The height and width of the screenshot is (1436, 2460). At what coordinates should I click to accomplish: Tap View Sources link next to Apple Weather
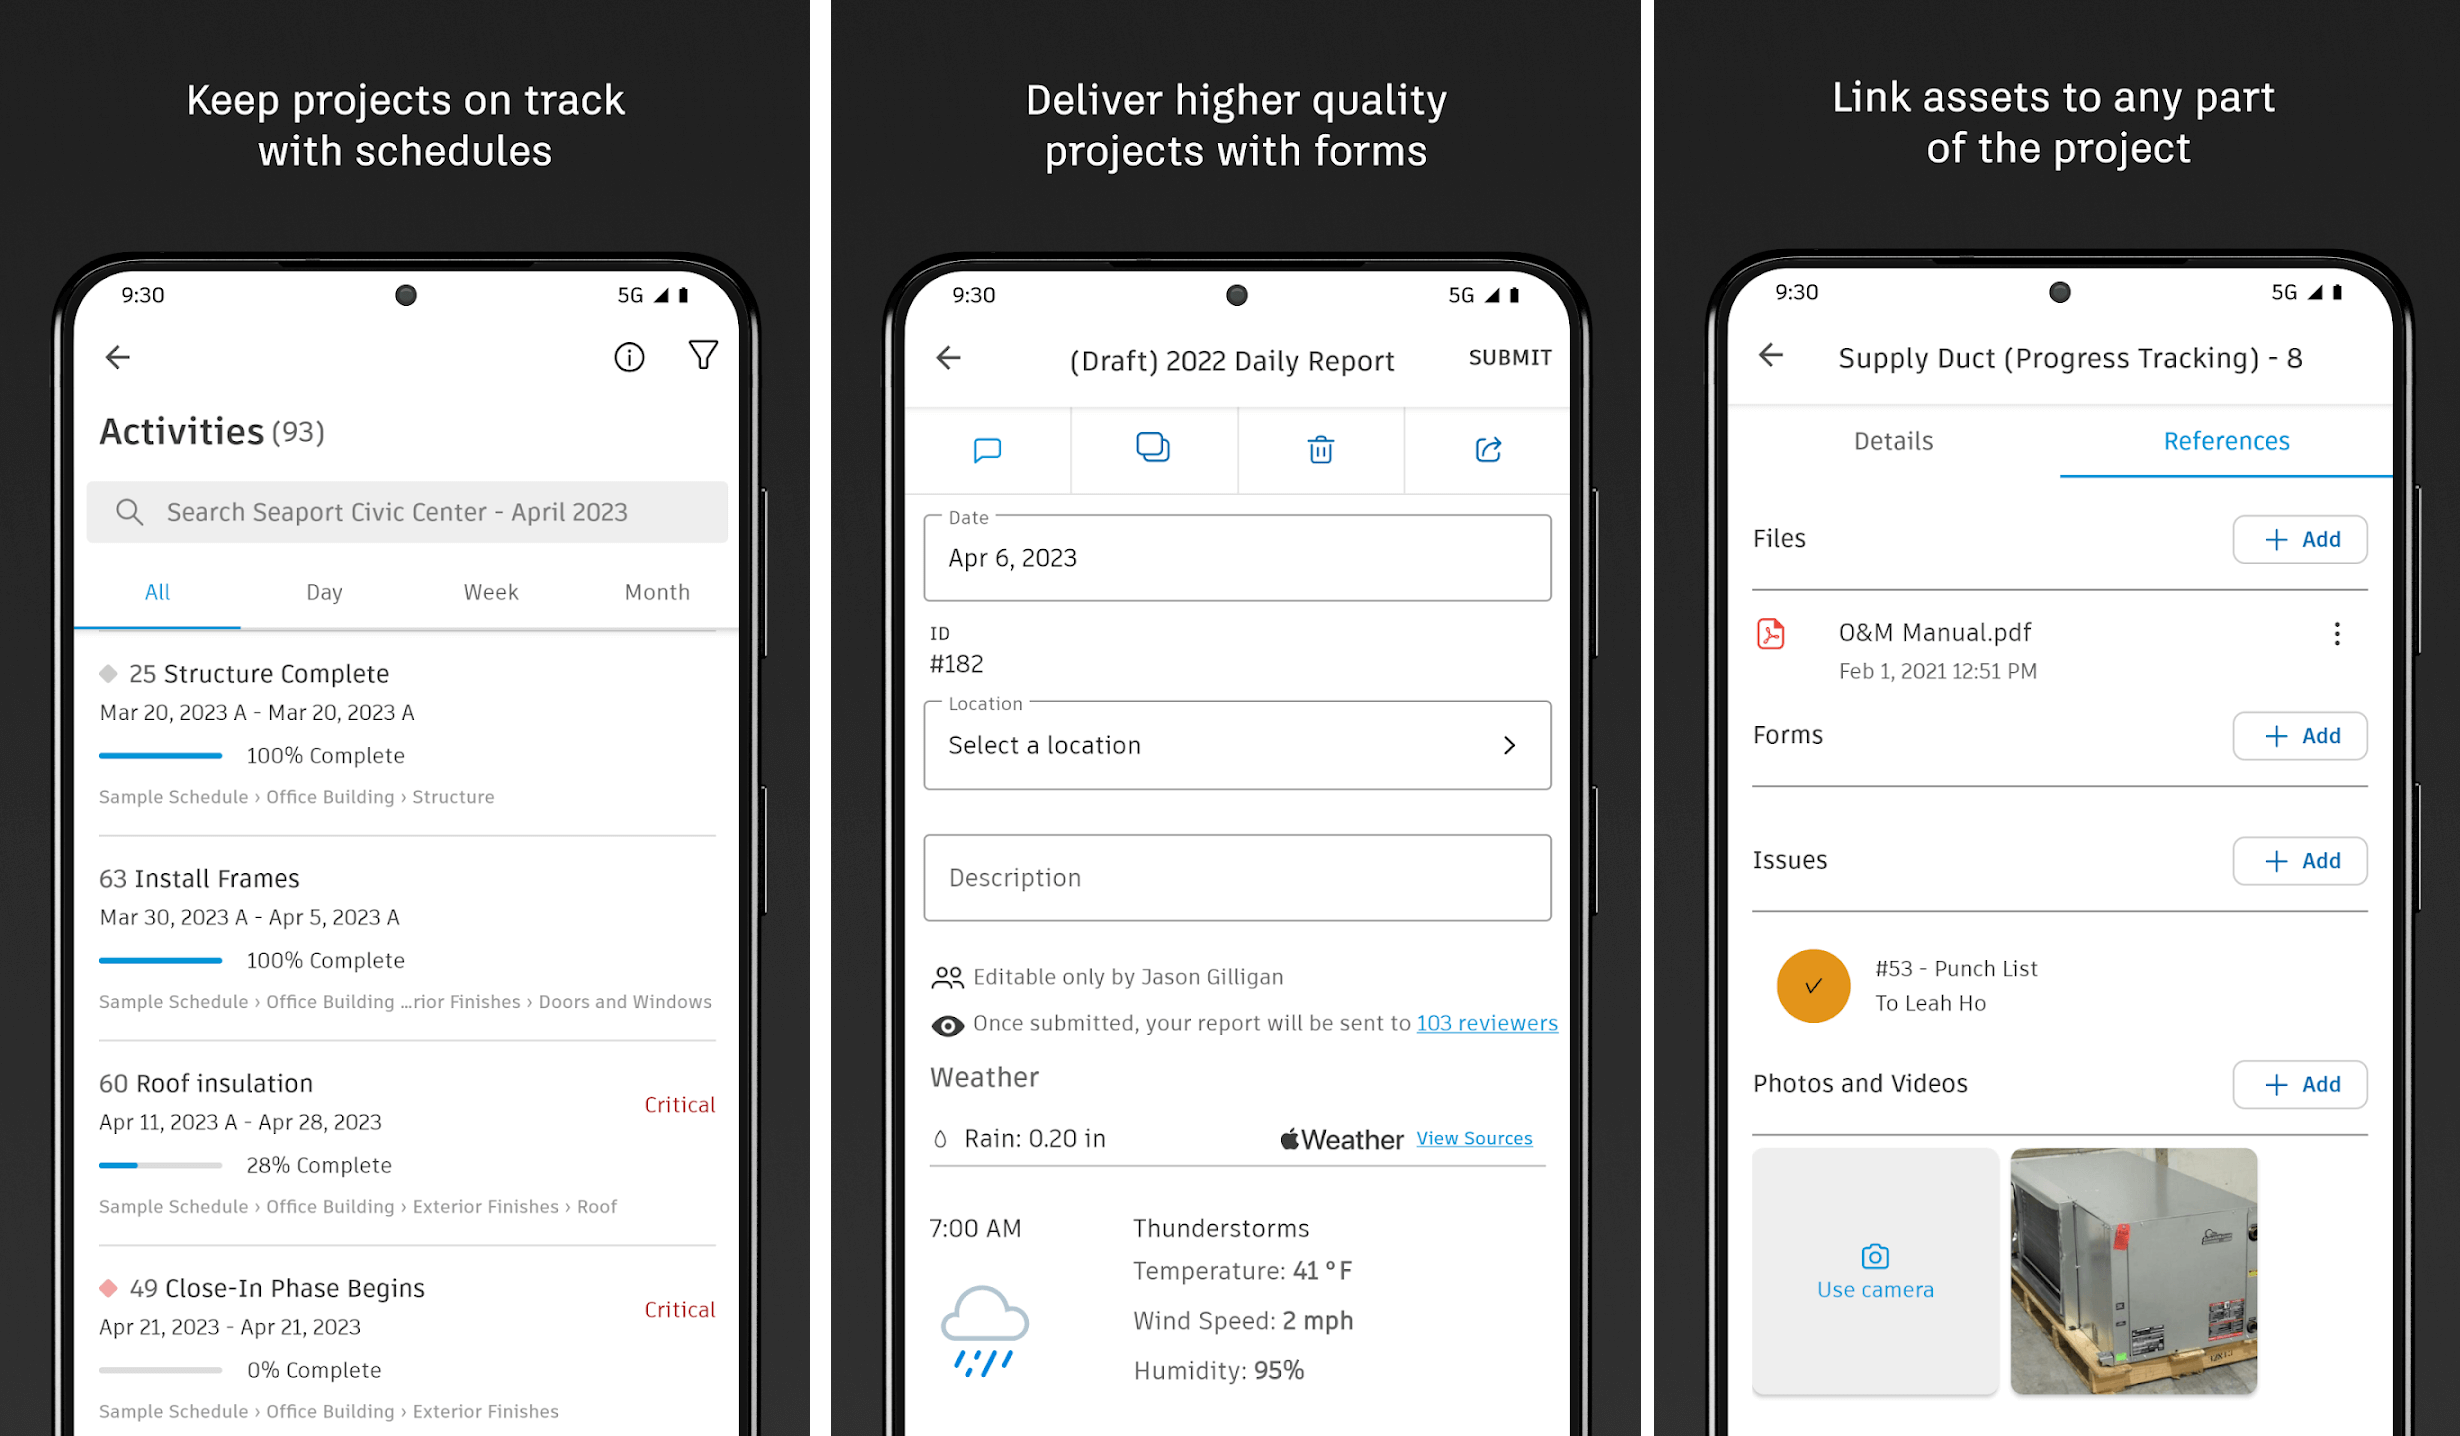[1474, 1137]
